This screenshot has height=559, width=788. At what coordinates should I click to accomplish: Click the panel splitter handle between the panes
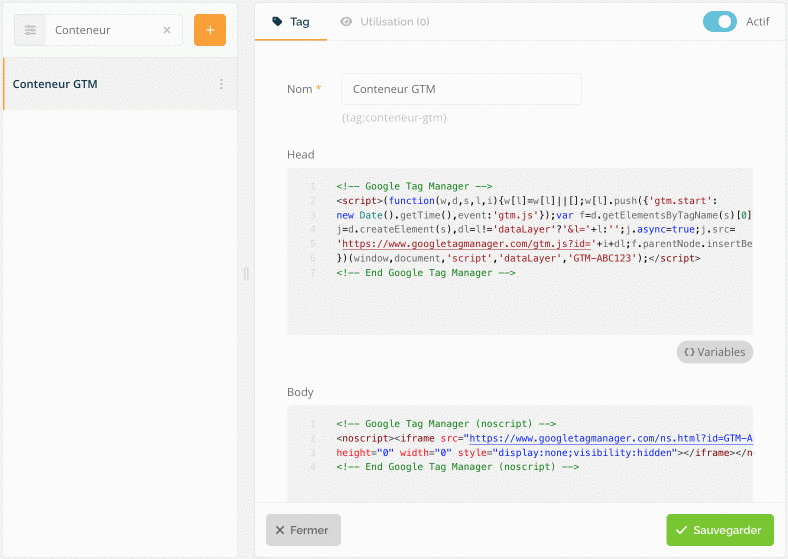(x=246, y=274)
